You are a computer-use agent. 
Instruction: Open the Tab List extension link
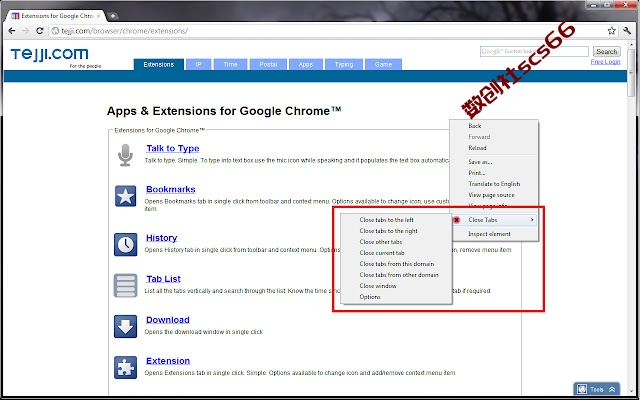click(x=163, y=279)
